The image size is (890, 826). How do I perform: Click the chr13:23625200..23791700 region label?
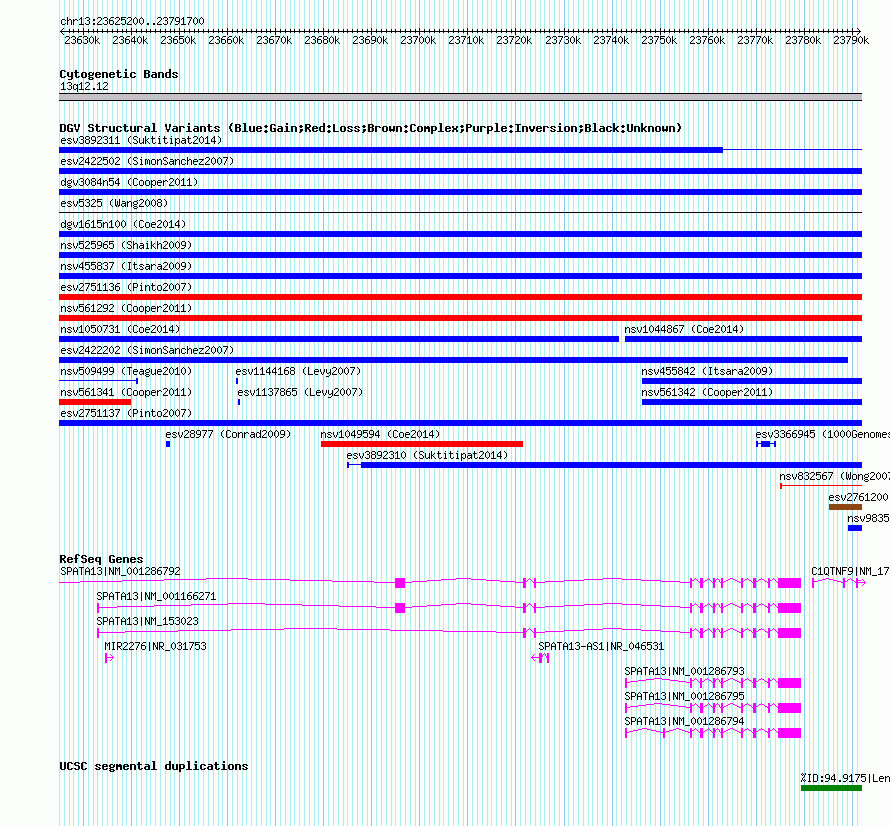[x=132, y=22]
